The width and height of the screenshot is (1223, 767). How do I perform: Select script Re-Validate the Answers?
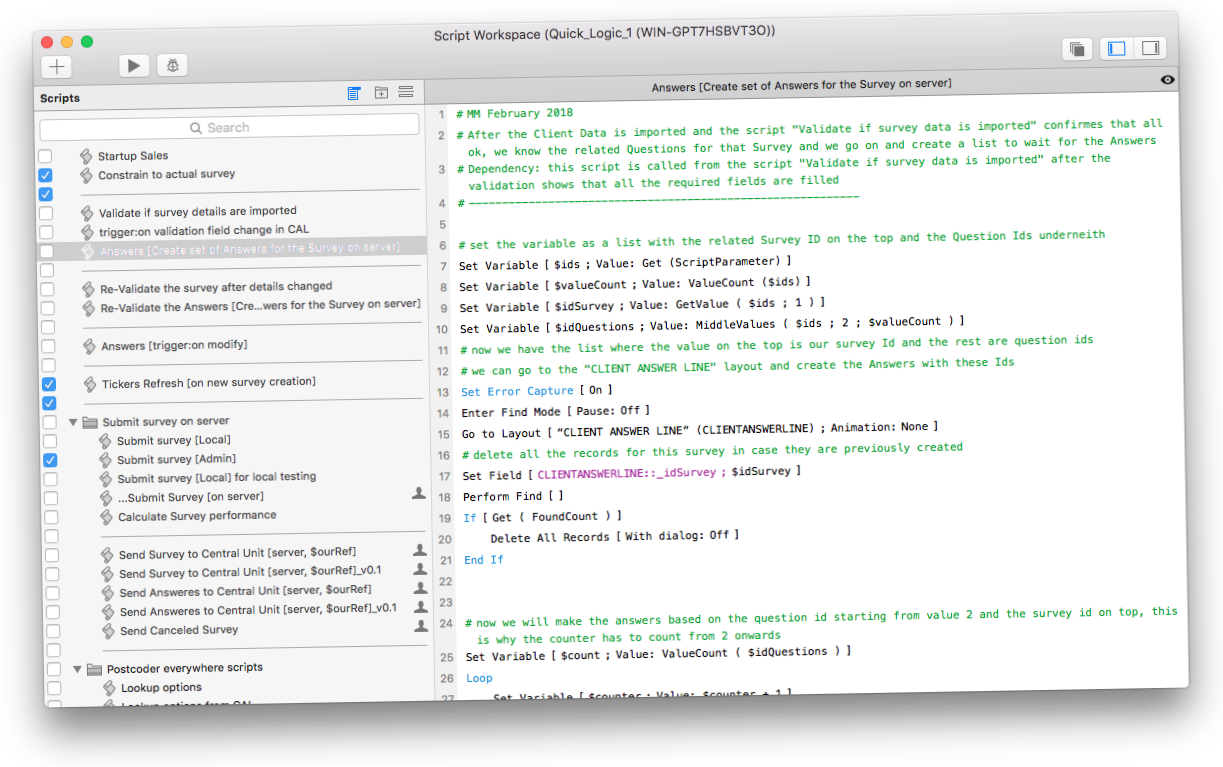tap(260, 305)
